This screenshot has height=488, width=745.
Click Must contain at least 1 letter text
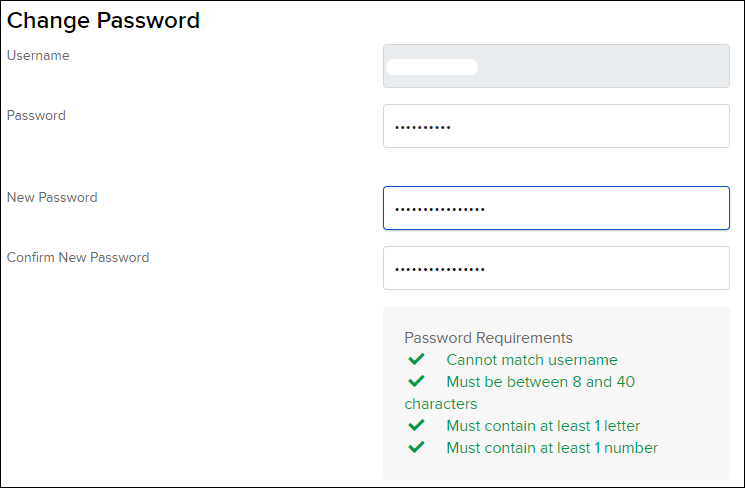click(x=543, y=426)
